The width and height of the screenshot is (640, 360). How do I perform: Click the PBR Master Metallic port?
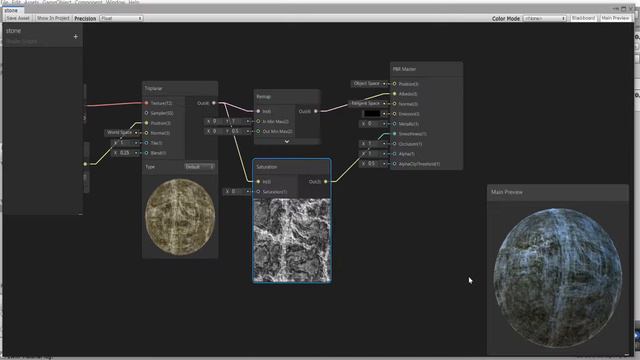pyautogui.click(x=394, y=124)
